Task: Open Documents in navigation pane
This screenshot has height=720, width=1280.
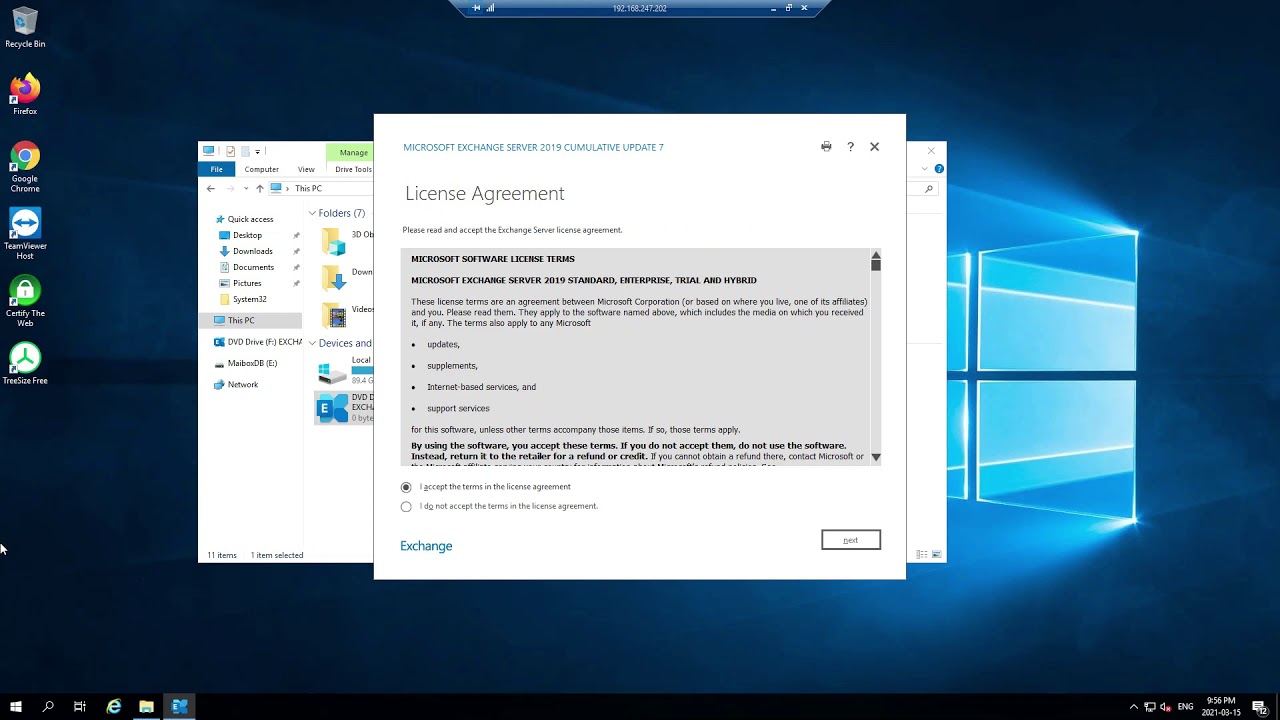Action: 253,267
